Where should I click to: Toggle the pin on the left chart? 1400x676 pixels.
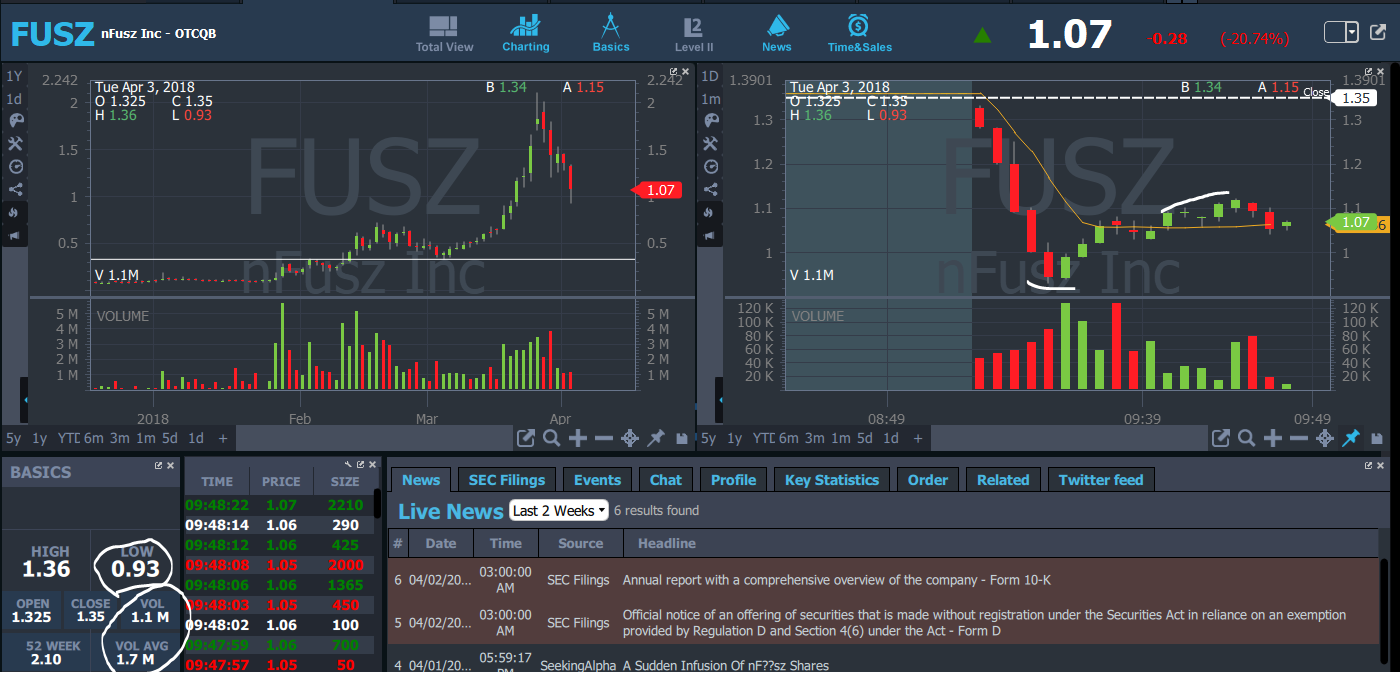(656, 438)
